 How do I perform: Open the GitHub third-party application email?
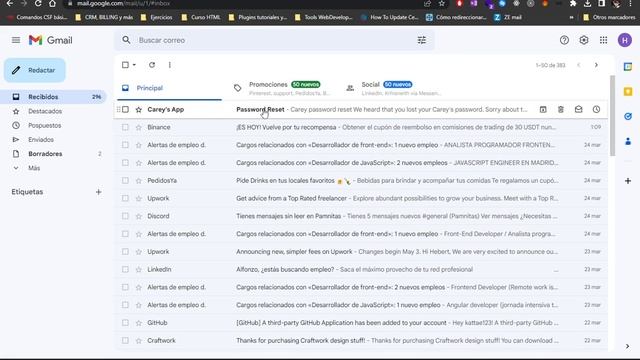(x=361, y=323)
